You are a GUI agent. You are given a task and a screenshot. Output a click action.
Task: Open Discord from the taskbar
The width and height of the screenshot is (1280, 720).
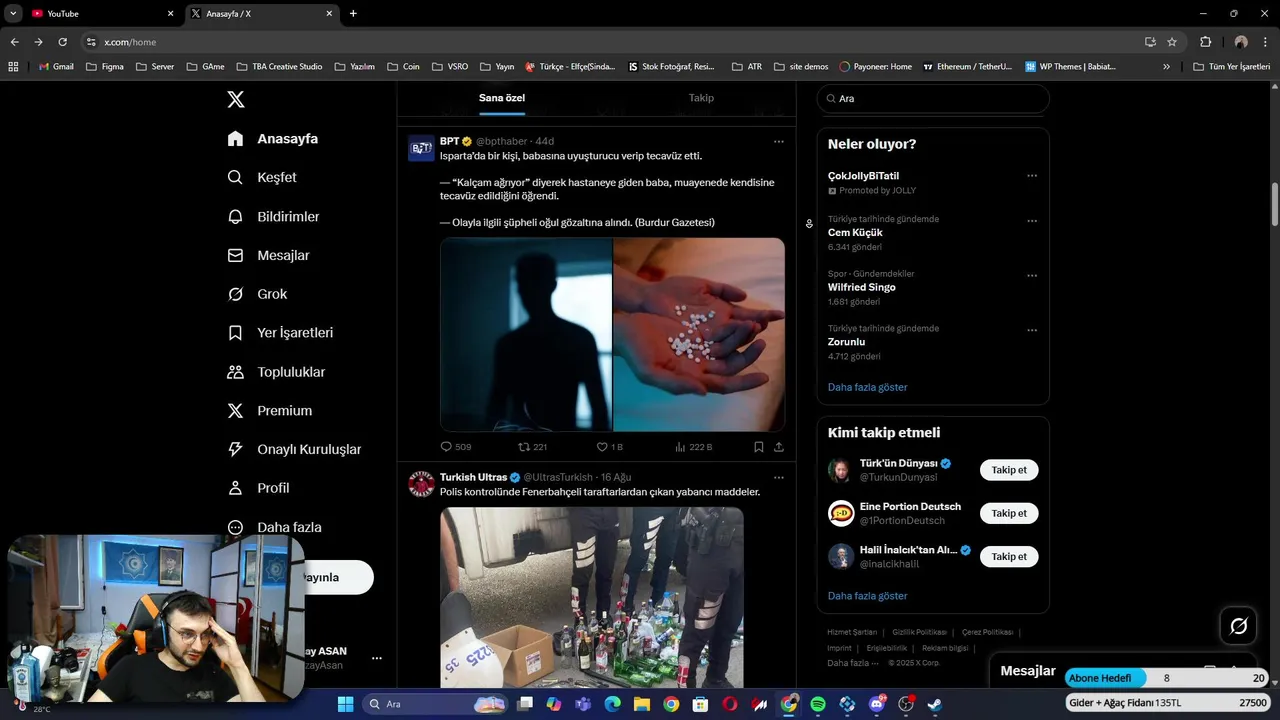pyautogui.click(x=877, y=704)
